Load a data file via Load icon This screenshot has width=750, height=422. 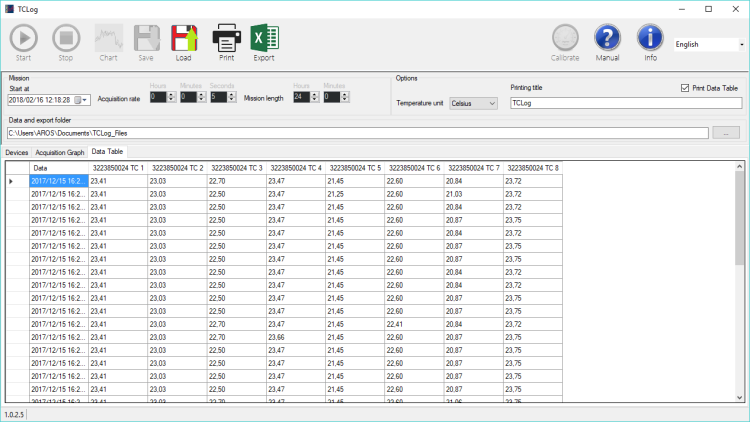point(184,38)
